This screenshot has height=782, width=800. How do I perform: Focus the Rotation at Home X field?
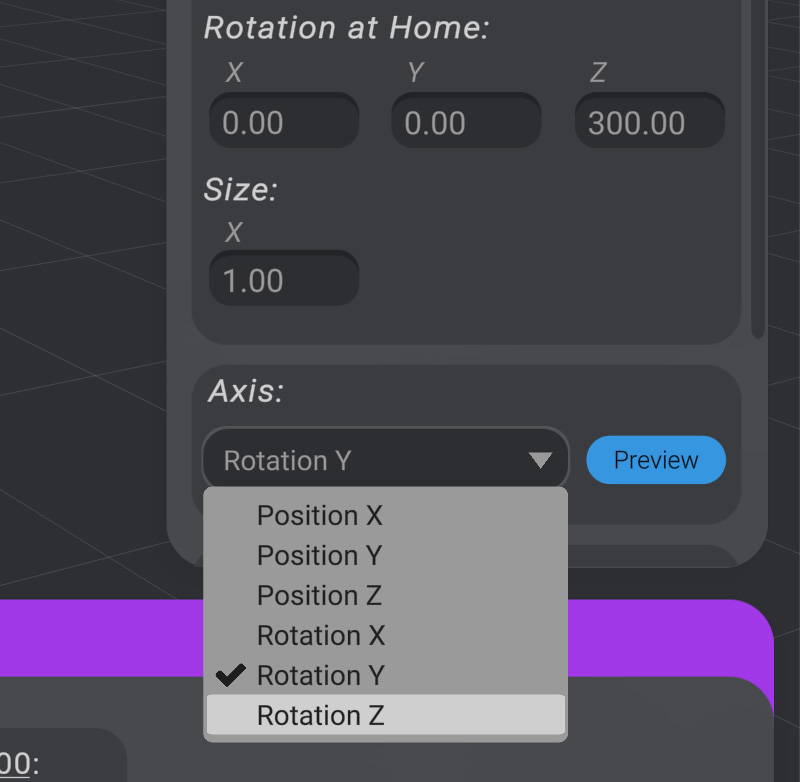[283, 123]
